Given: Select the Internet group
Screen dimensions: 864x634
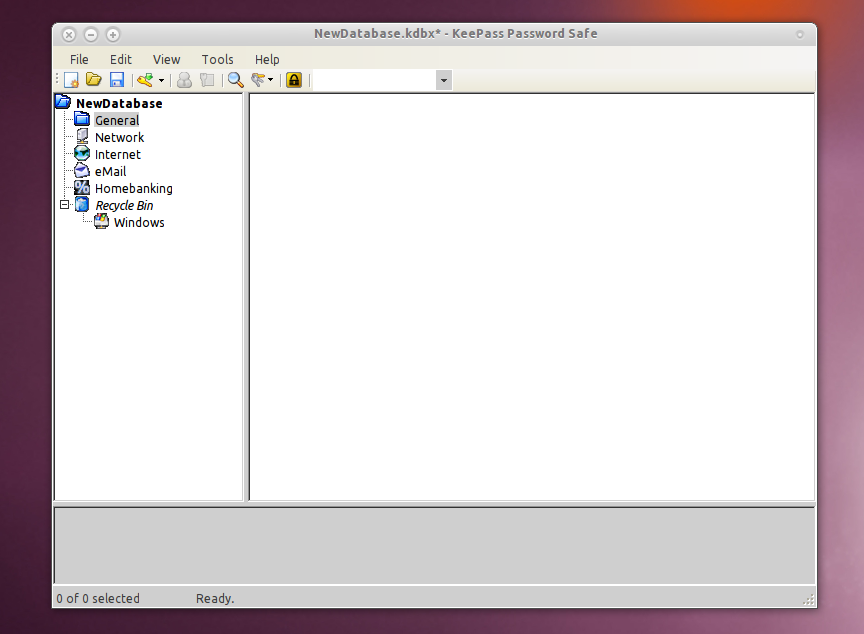Looking at the screenshot, I should point(118,155).
